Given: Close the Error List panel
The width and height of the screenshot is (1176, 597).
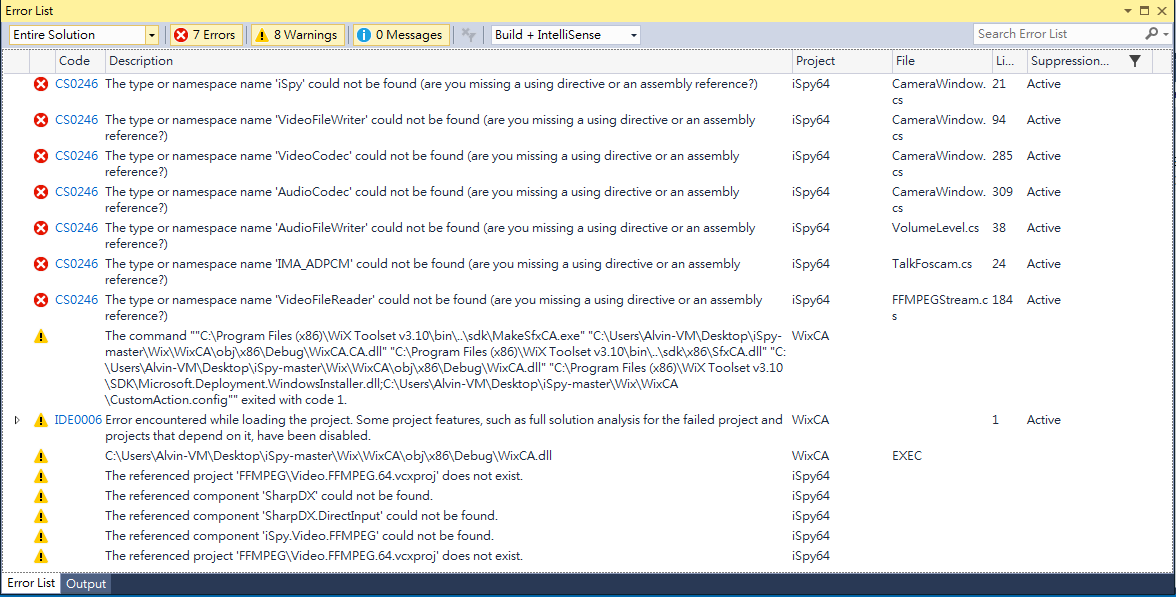Looking at the screenshot, I should coord(1161,10).
